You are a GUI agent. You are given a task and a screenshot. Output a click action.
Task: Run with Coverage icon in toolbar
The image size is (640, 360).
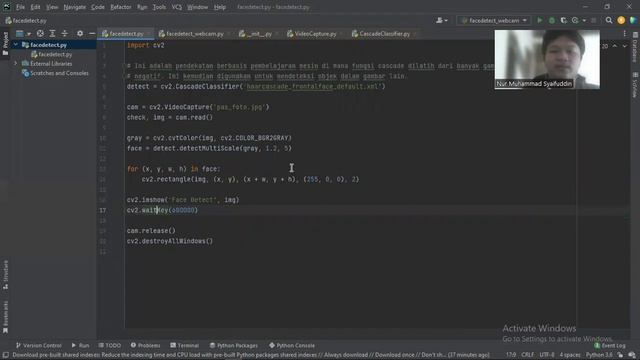pyautogui.click(x=564, y=20)
